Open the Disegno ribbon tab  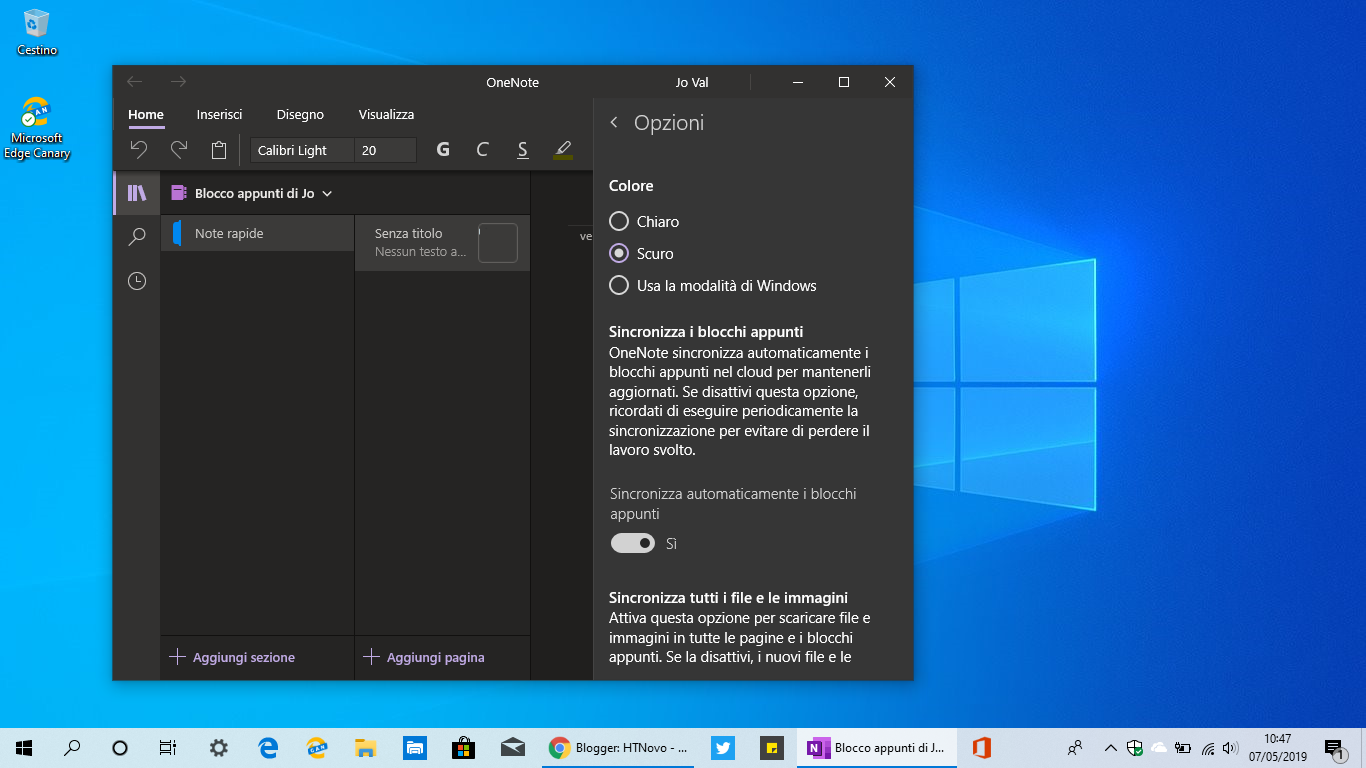pos(300,115)
